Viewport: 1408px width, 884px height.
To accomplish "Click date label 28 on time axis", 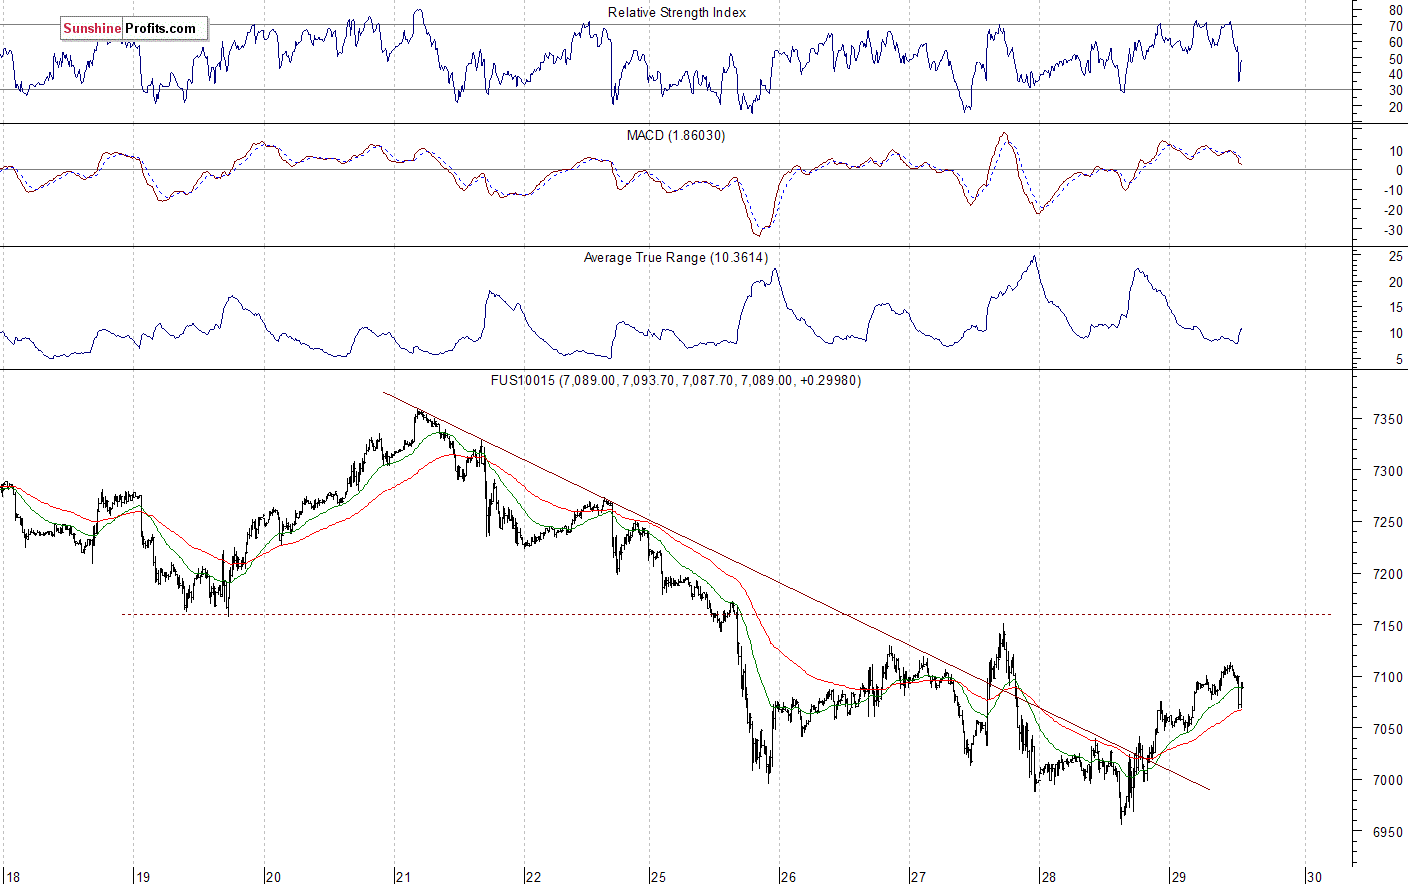I will [1048, 877].
